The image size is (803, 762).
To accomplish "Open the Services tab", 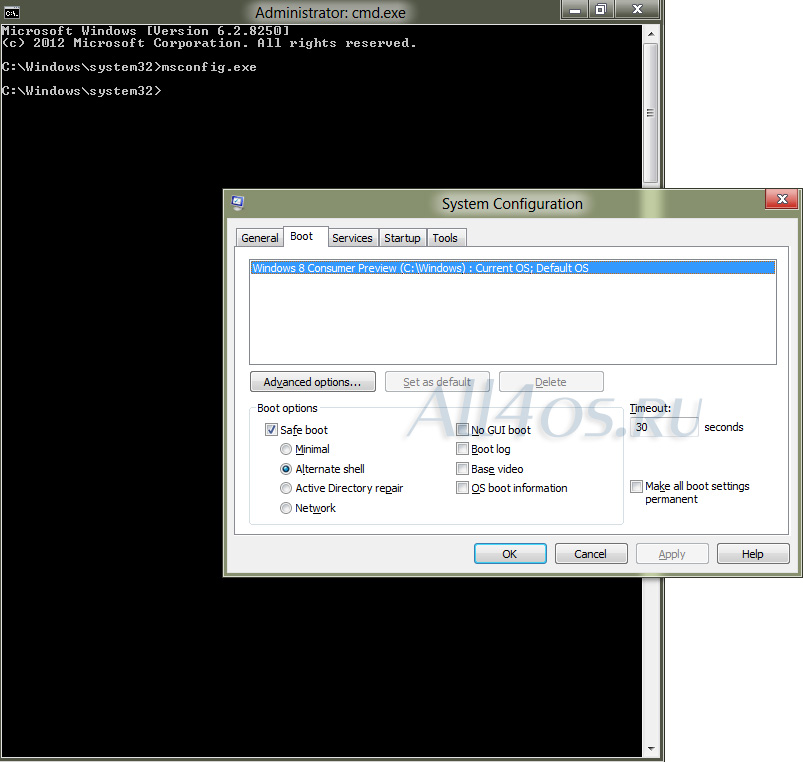I will [x=352, y=238].
